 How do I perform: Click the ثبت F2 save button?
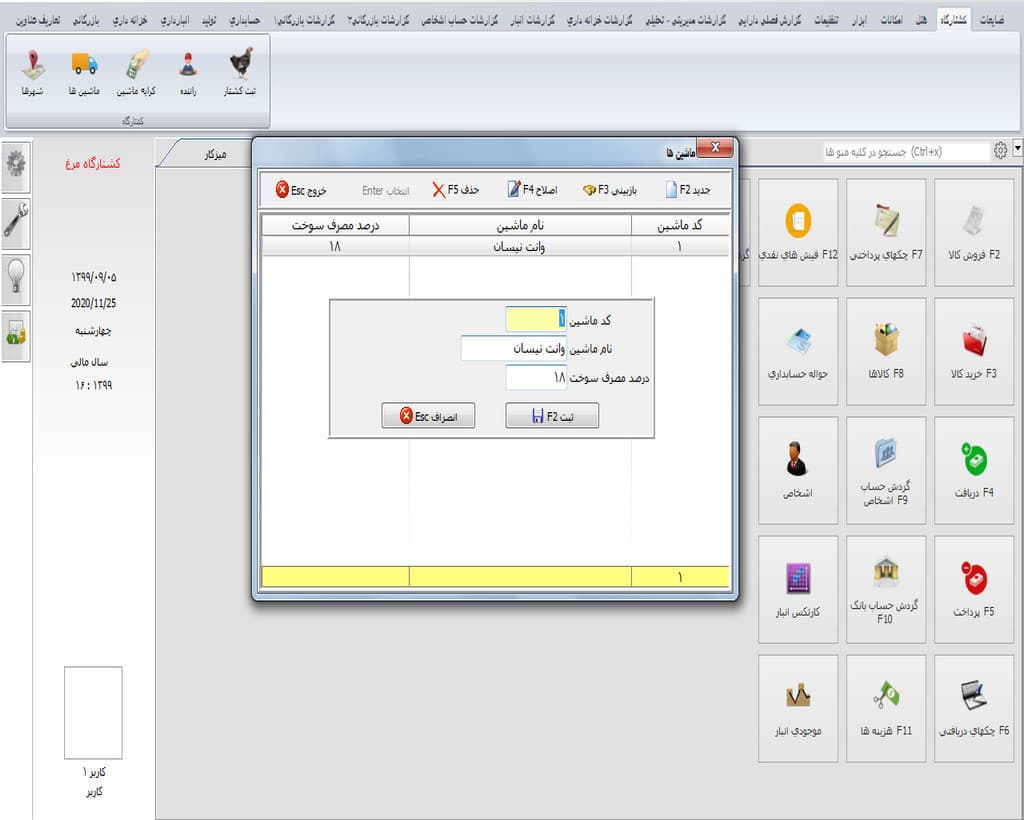pos(552,416)
